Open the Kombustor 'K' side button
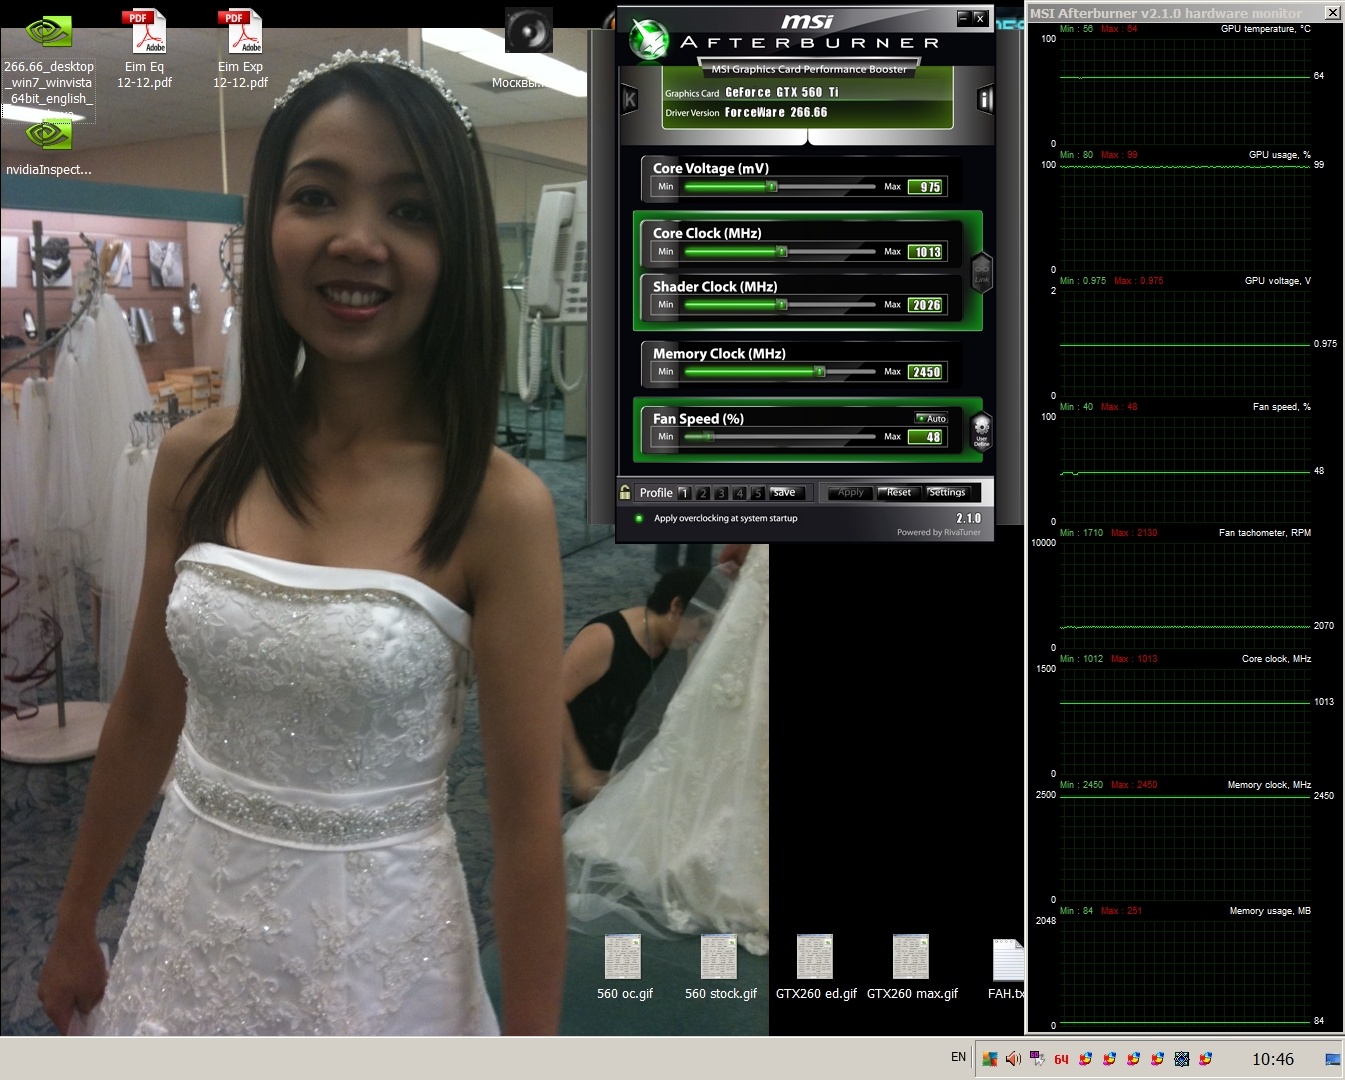The height and width of the screenshot is (1080, 1345). [630, 99]
